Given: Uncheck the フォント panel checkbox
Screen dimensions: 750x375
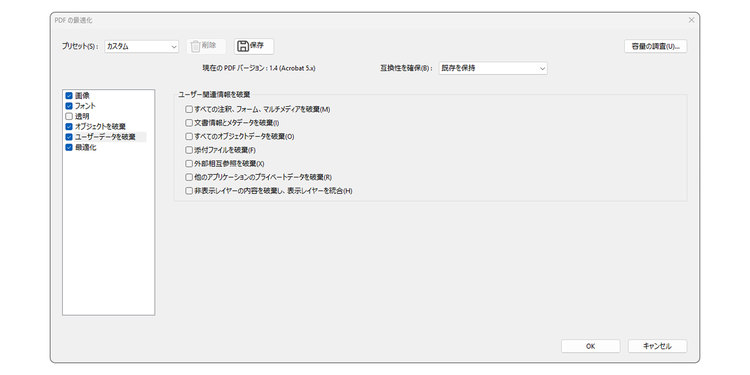Looking at the screenshot, I should pos(69,106).
